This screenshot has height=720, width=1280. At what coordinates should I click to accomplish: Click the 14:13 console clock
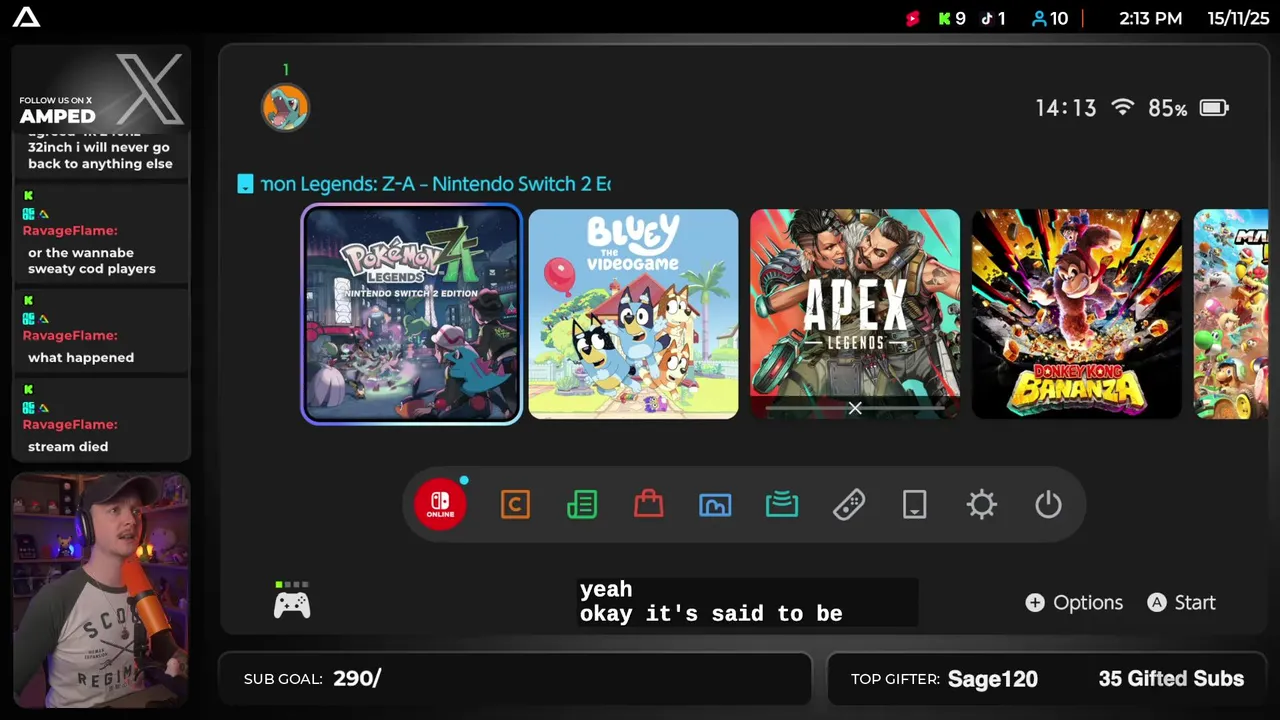(x=1066, y=108)
